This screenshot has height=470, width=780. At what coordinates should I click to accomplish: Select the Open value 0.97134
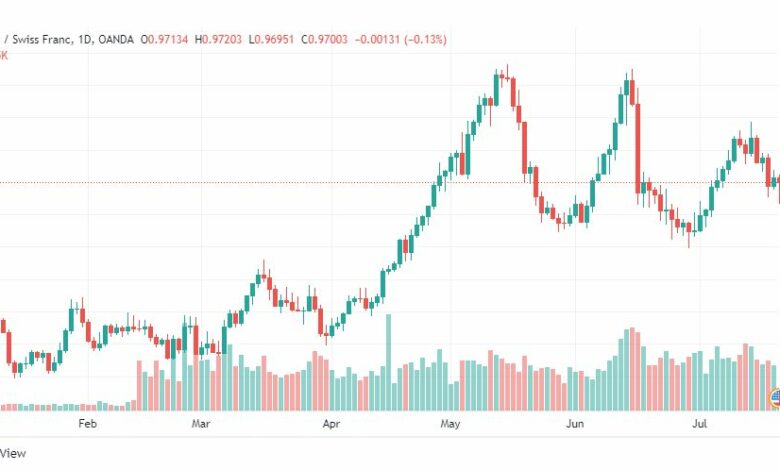pyautogui.click(x=168, y=39)
